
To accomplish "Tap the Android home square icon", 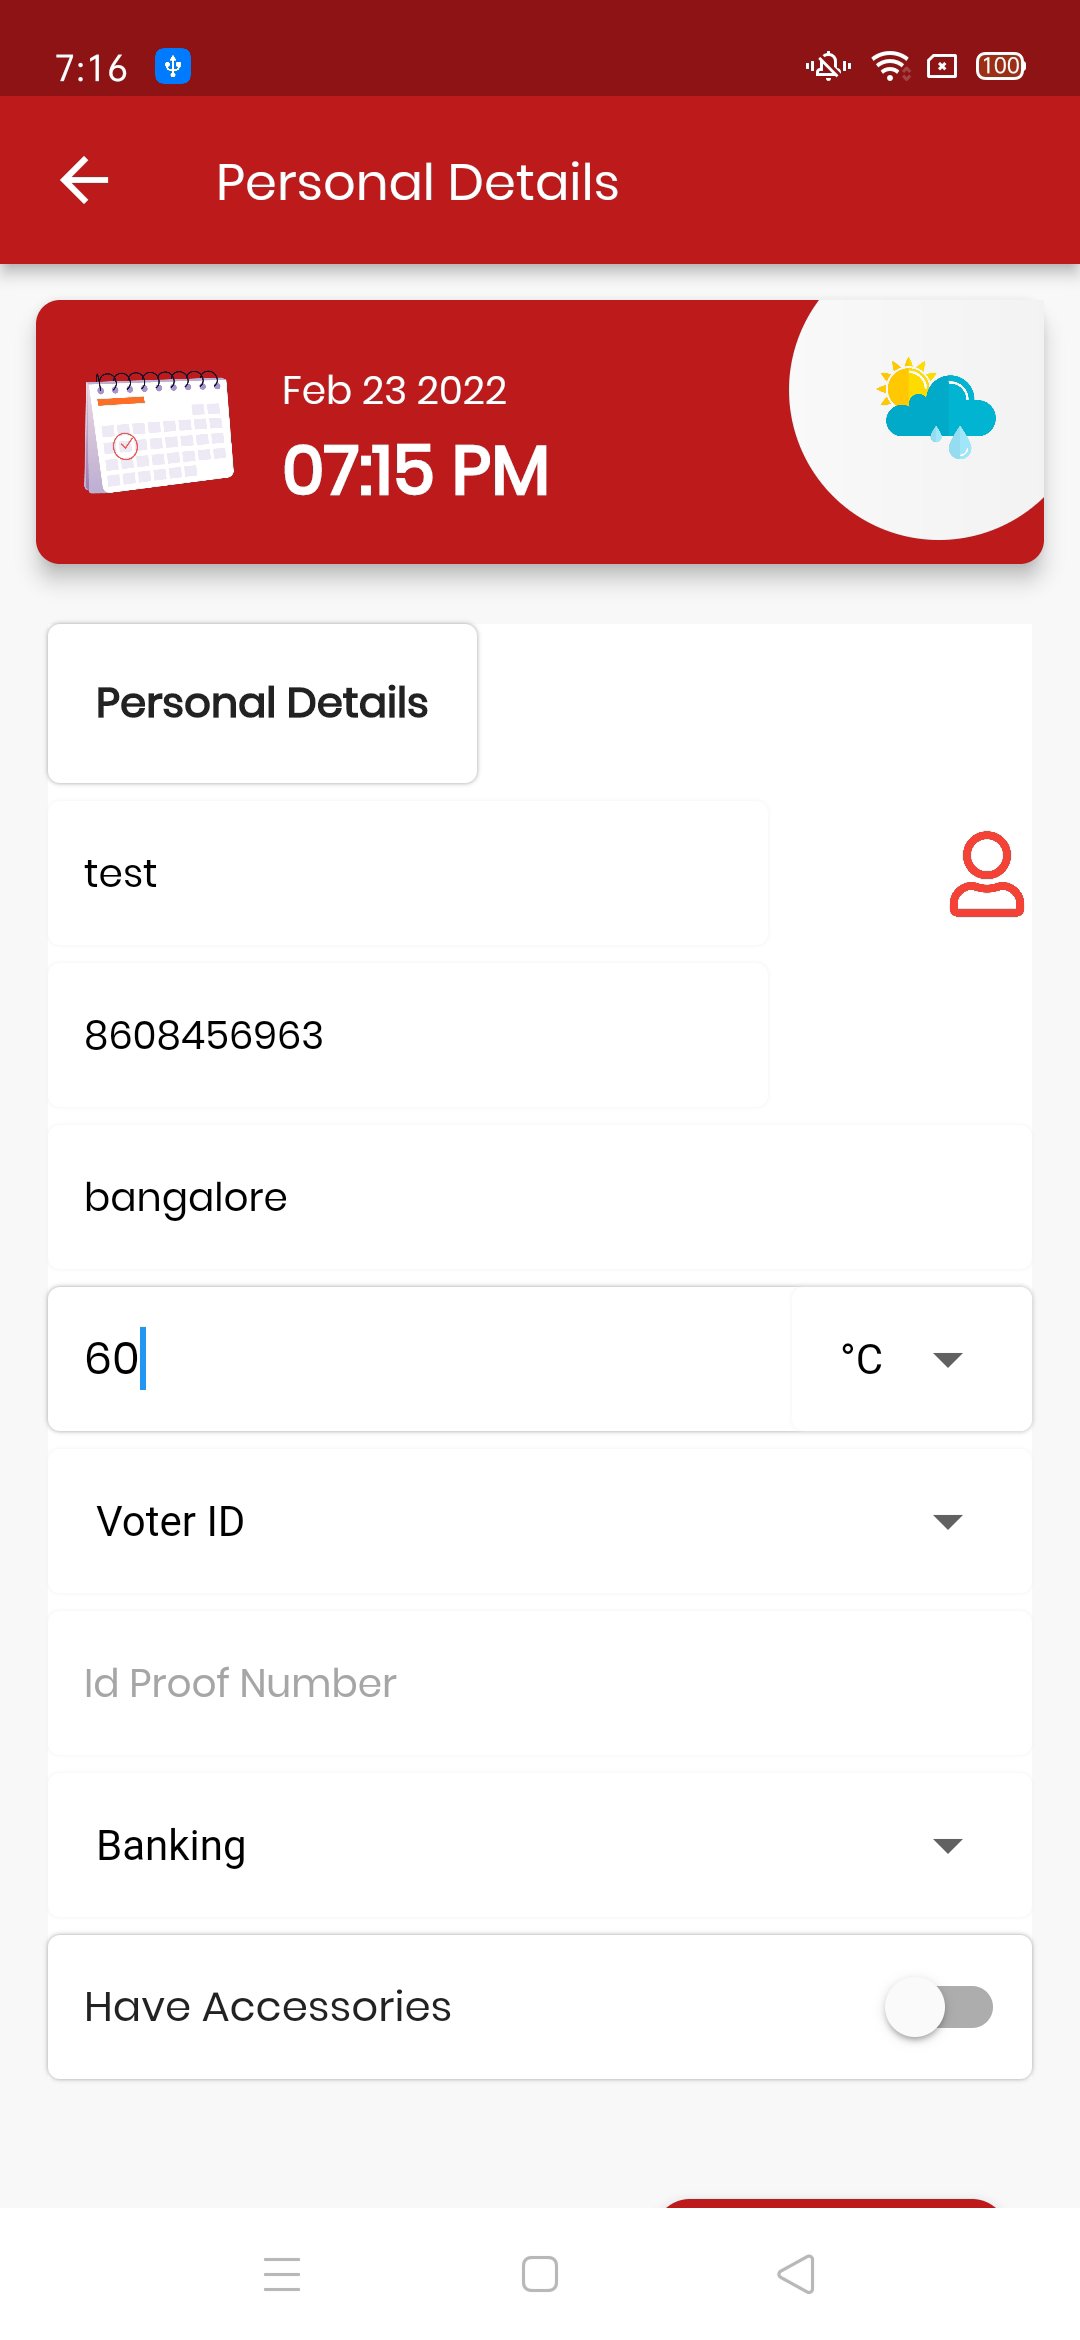I will [x=540, y=2274].
